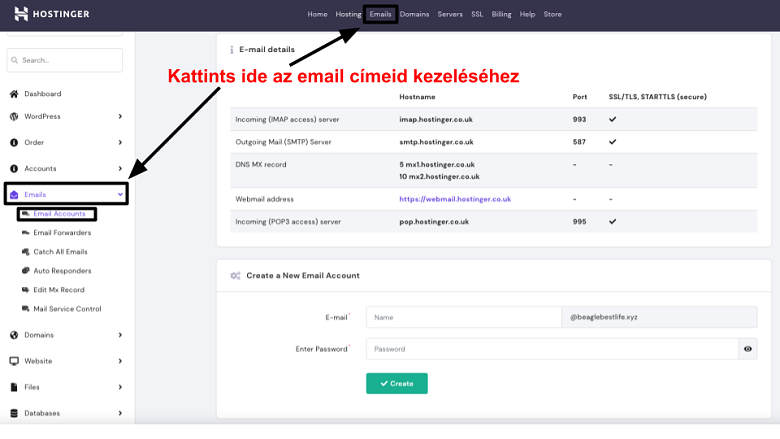Viewport: 780px width, 439px height.
Task: Go to Dashboard in sidebar
Action: (x=43, y=94)
